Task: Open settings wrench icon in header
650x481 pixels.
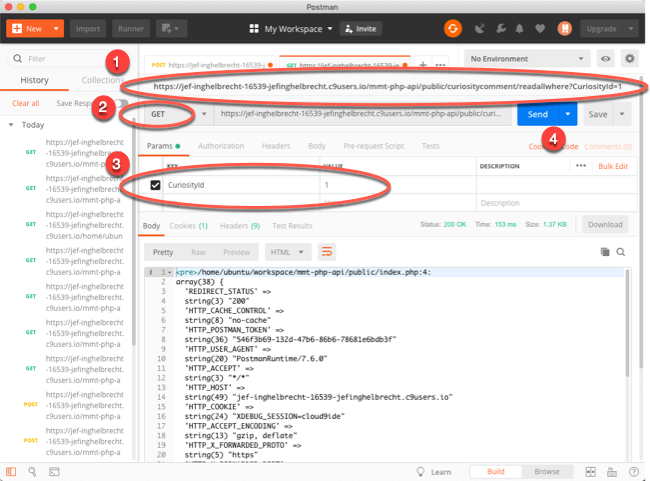Action: pos(501,29)
